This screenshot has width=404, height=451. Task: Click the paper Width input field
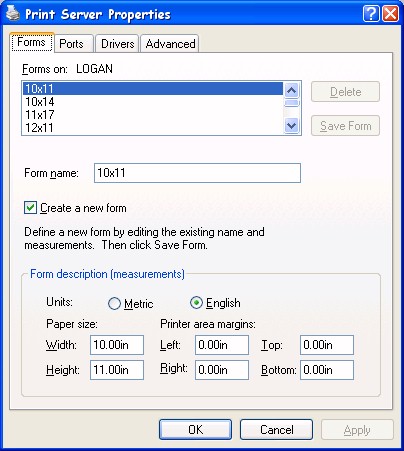117,345
